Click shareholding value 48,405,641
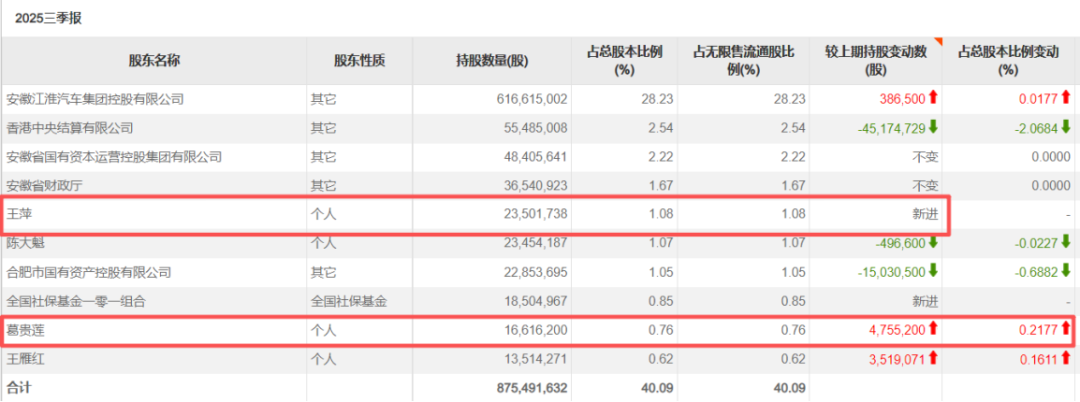This screenshot has height=402, width=1080. pos(534,157)
